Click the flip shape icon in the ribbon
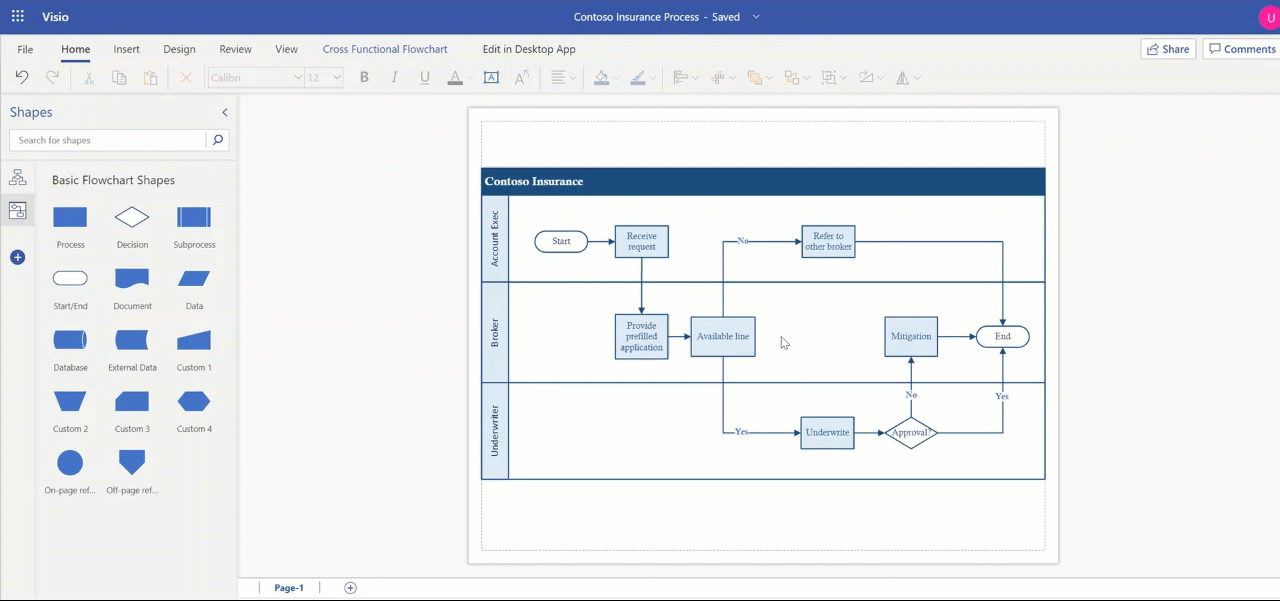 click(x=902, y=77)
